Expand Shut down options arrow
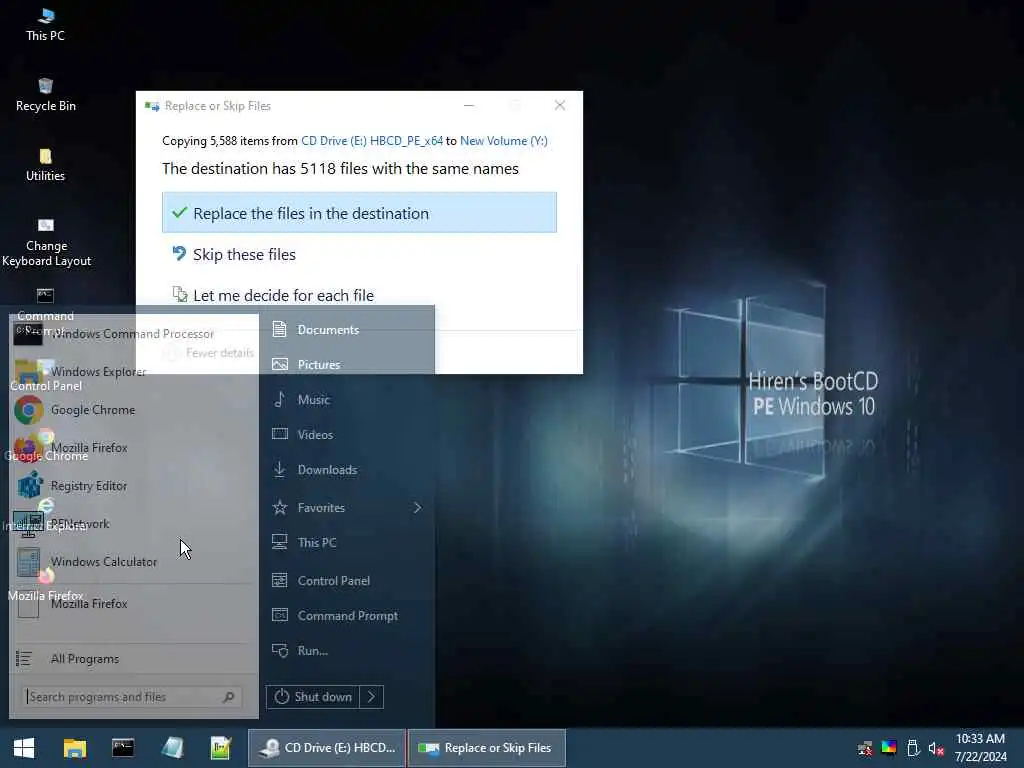This screenshot has height=768, width=1024. point(371,697)
